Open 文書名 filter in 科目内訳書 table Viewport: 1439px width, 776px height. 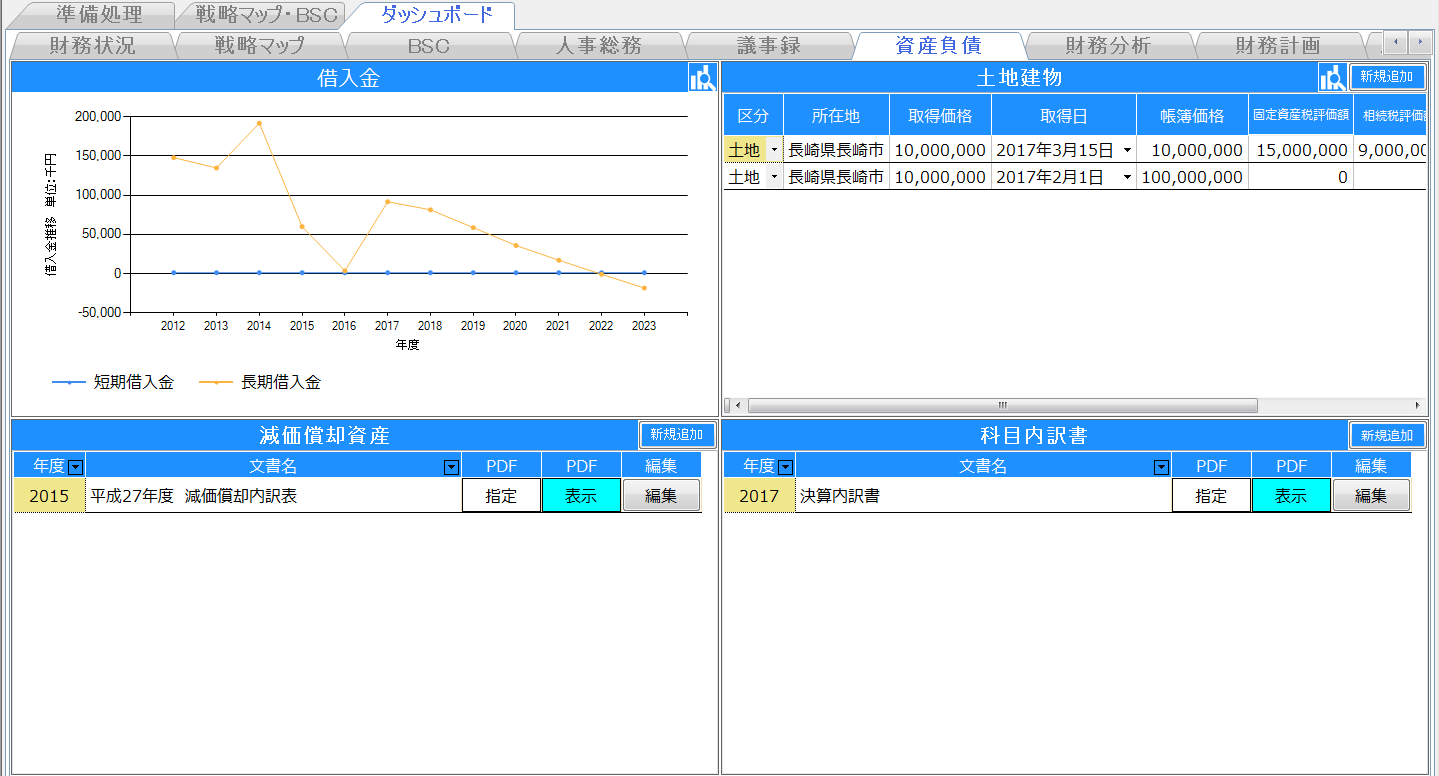(x=1160, y=467)
